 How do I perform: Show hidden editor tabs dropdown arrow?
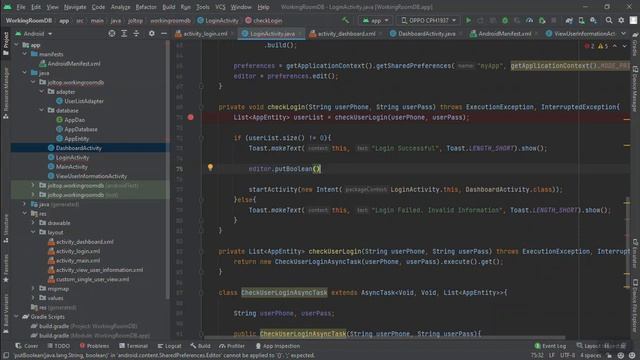pos(623,33)
